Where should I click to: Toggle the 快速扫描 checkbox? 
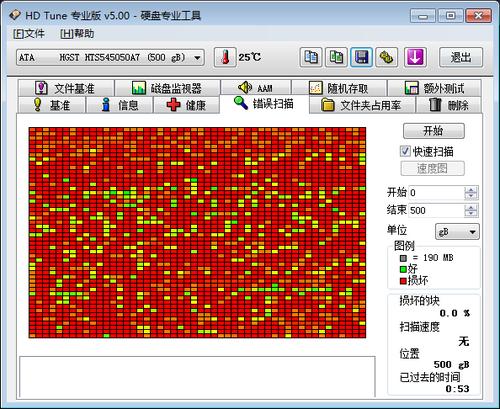[405, 151]
